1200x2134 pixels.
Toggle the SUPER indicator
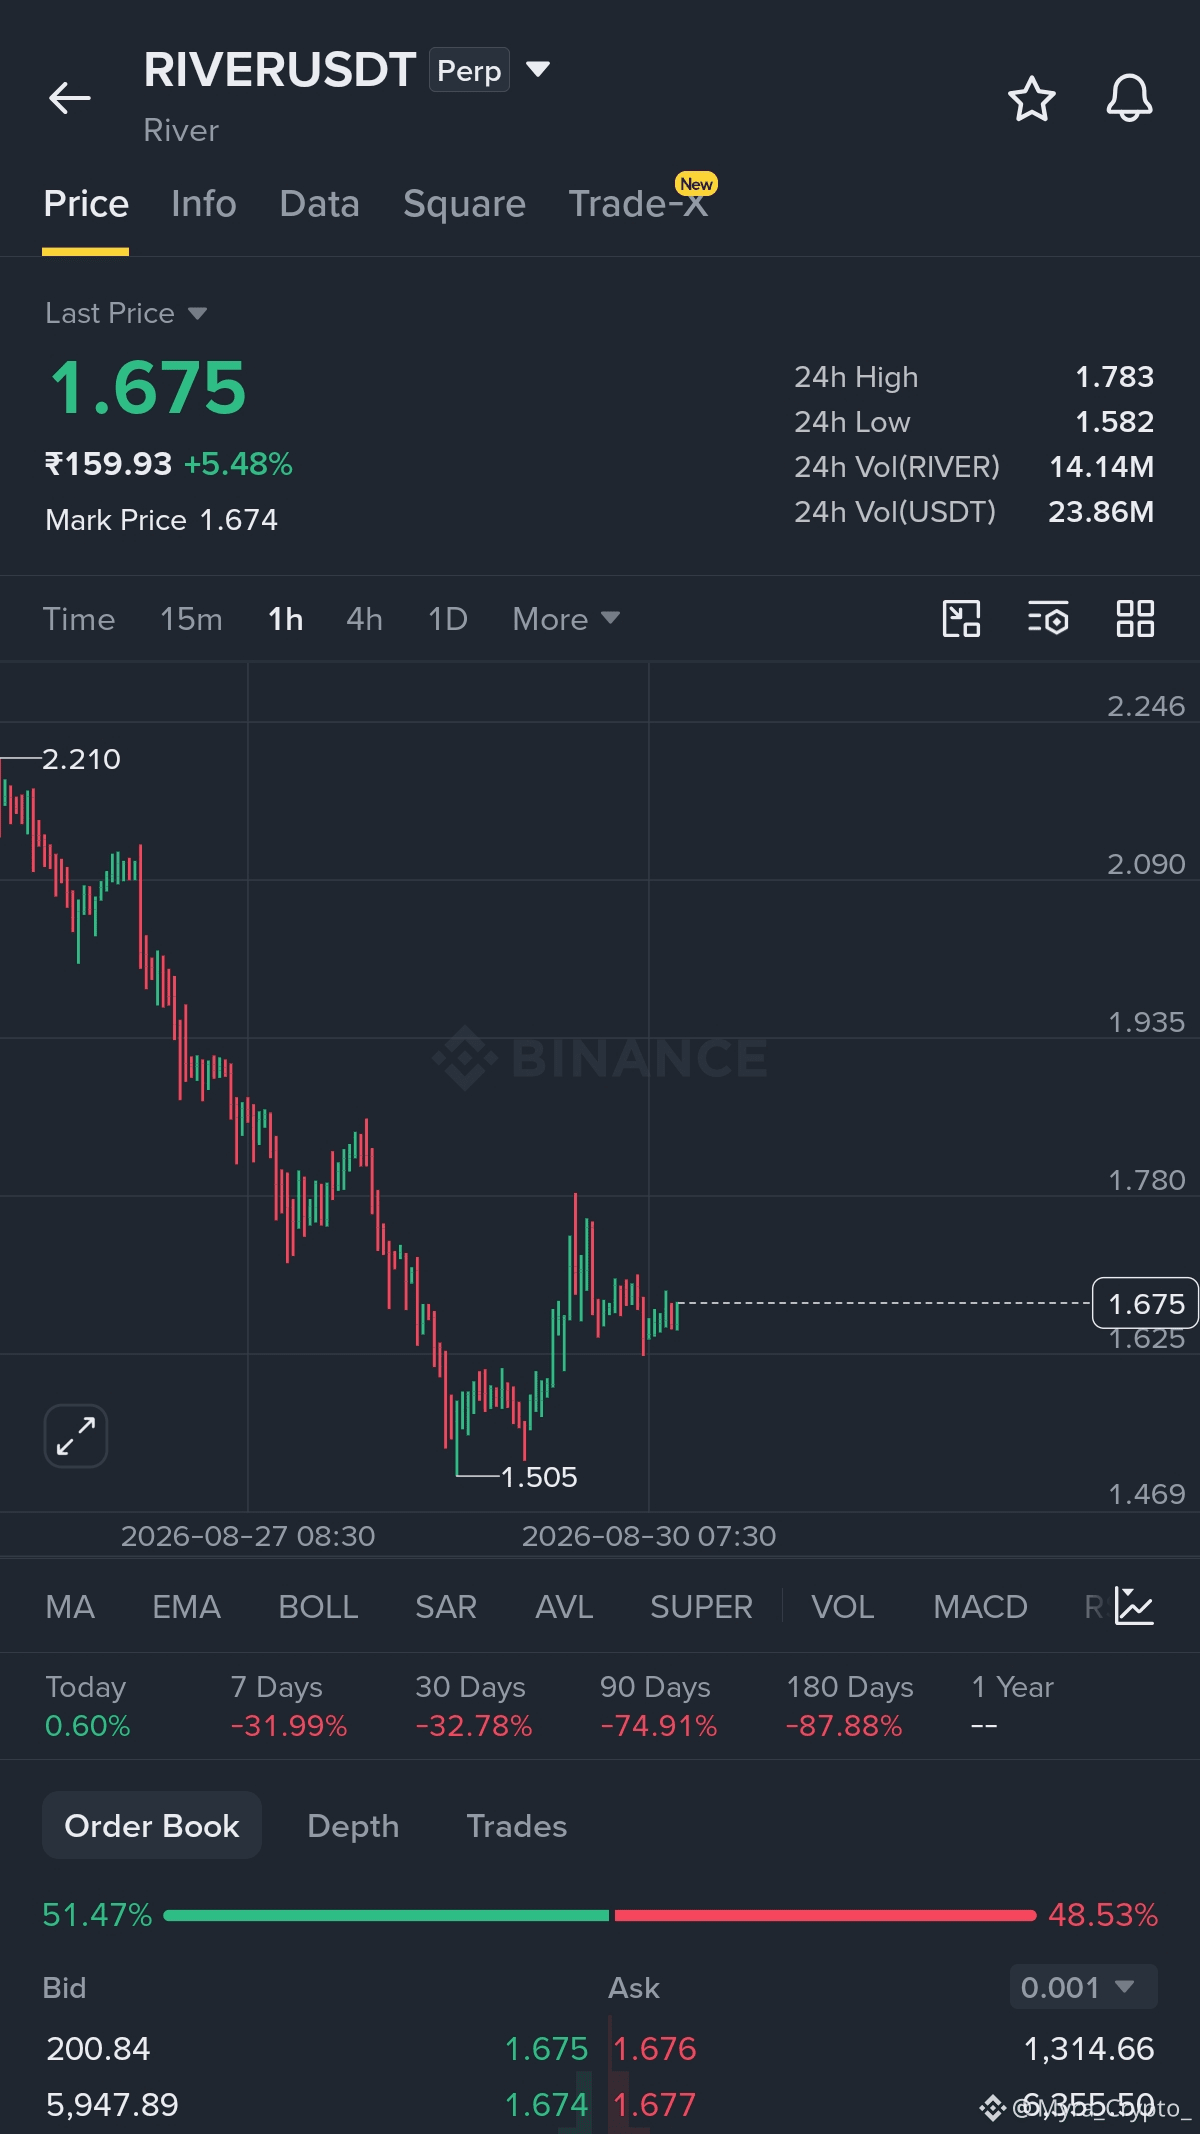click(x=701, y=1607)
